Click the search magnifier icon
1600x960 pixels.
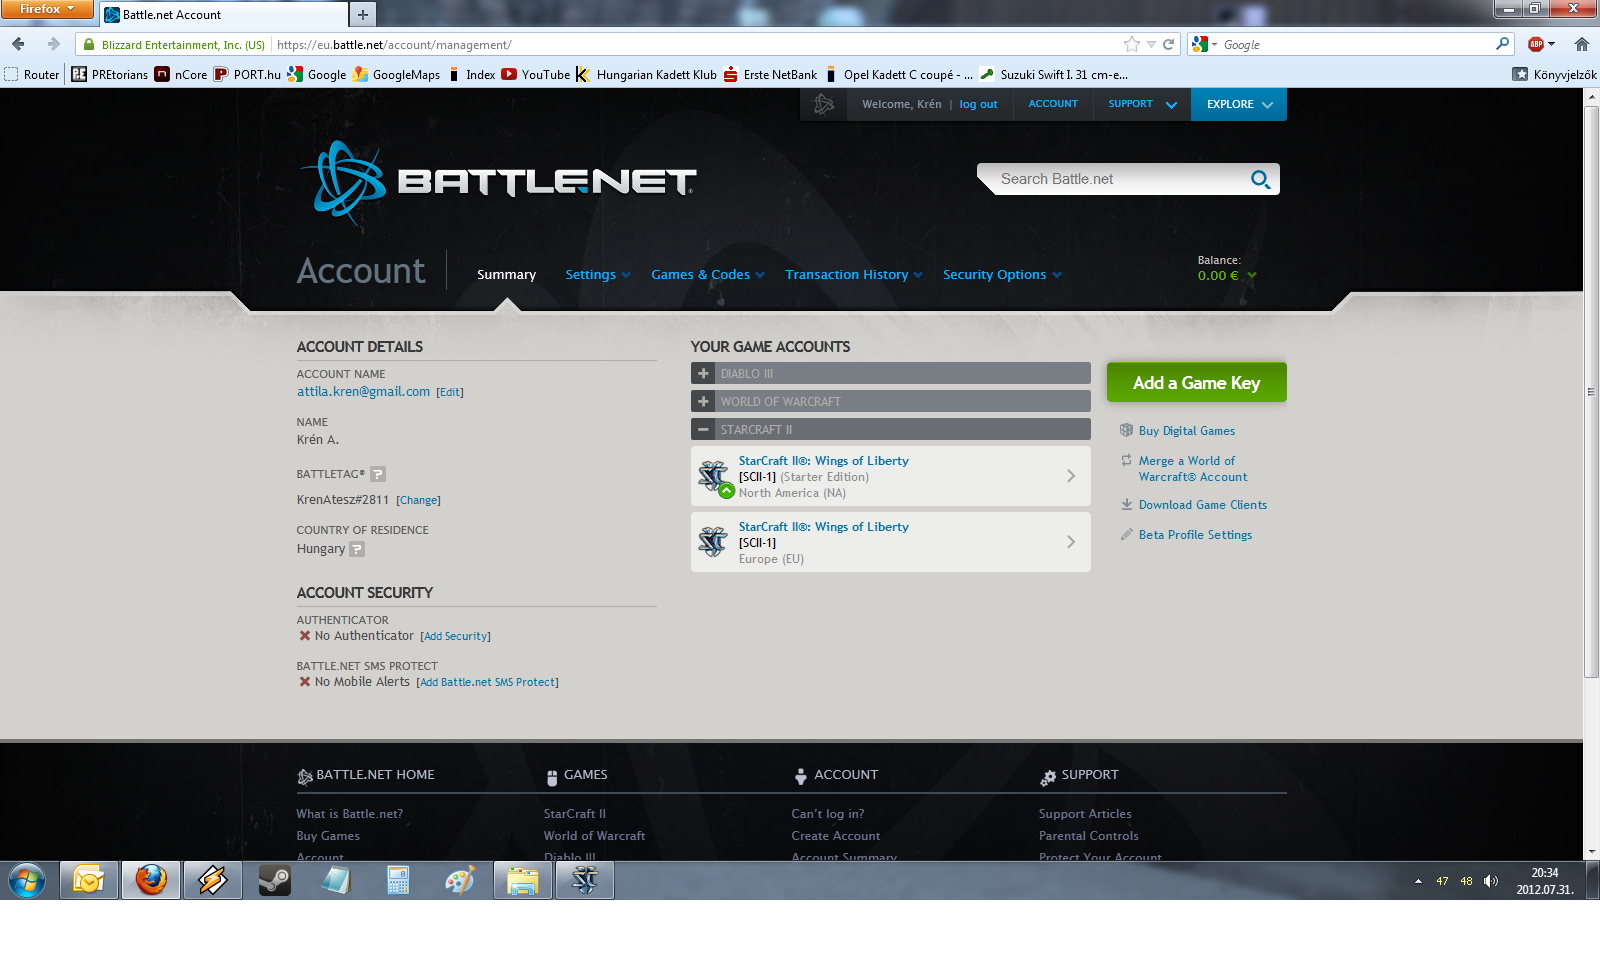[x=1260, y=179]
